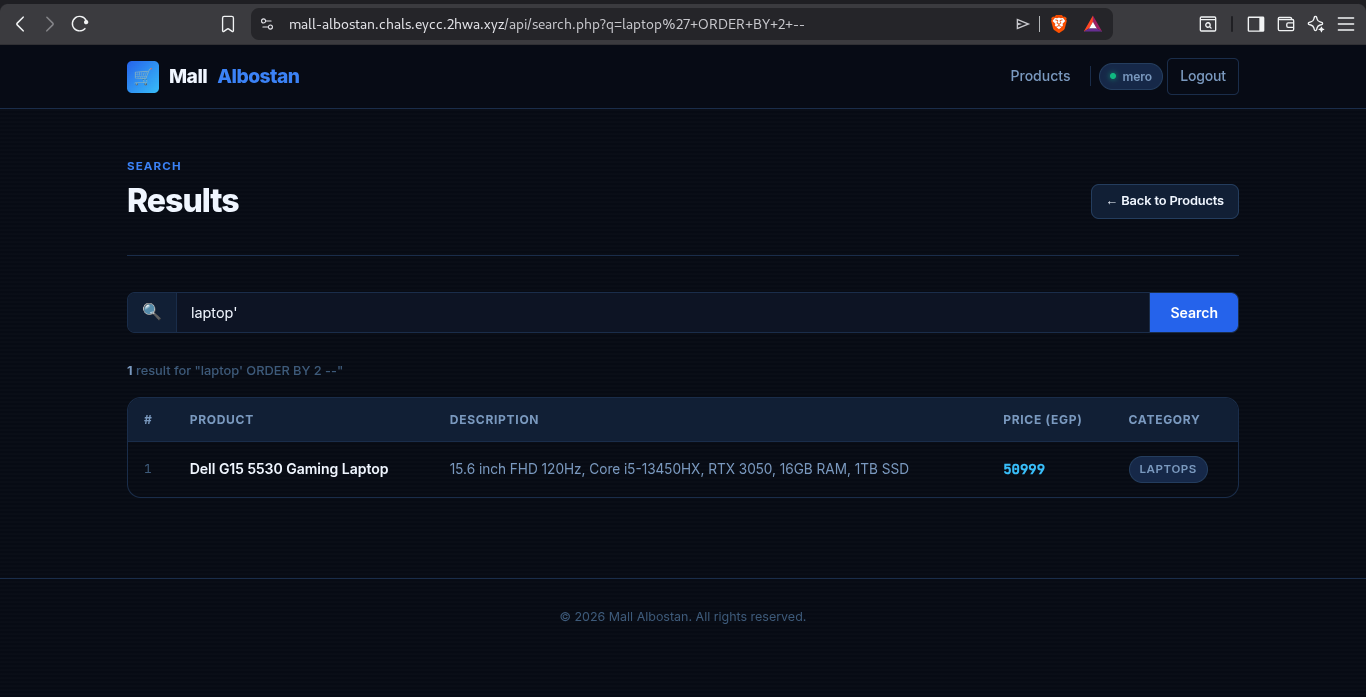
Task: Click the mero user badge
Action: point(1131,77)
